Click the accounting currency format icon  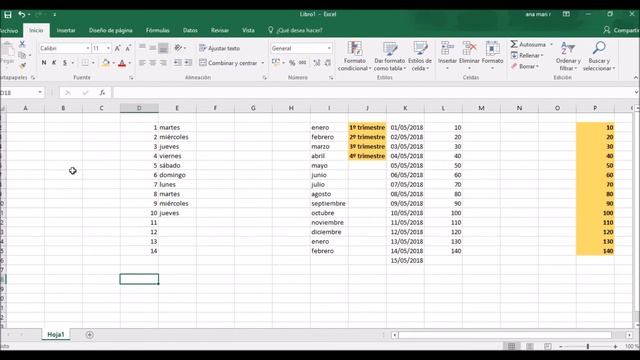point(276,62)
